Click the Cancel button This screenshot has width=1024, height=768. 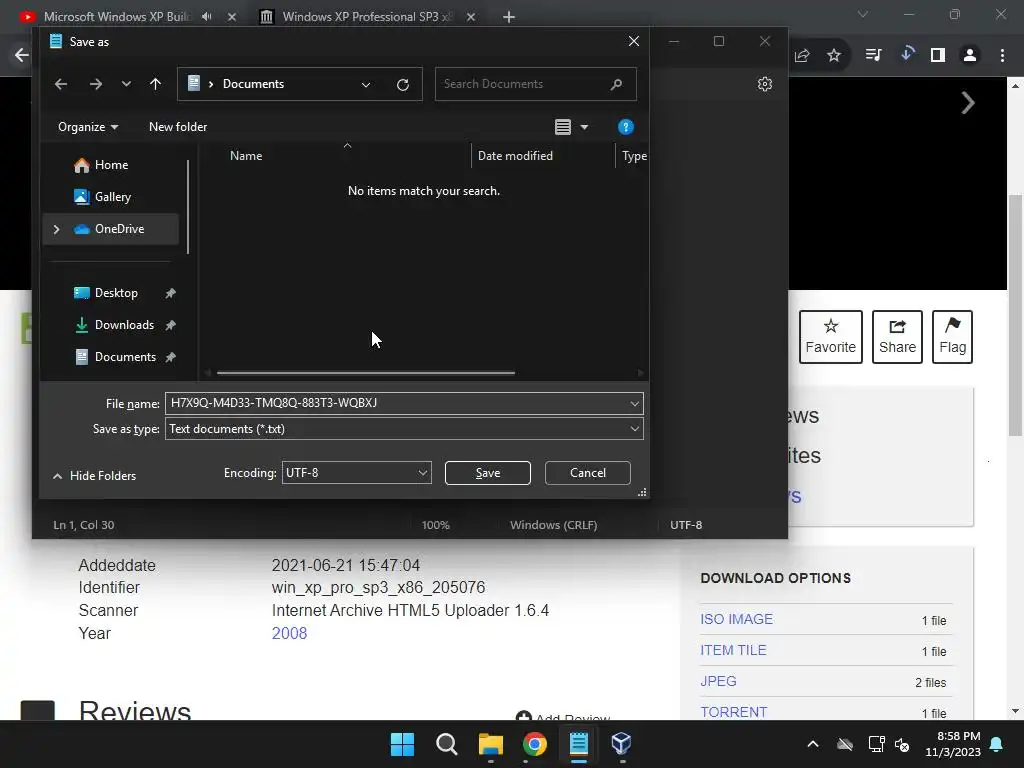pos(588,473)
